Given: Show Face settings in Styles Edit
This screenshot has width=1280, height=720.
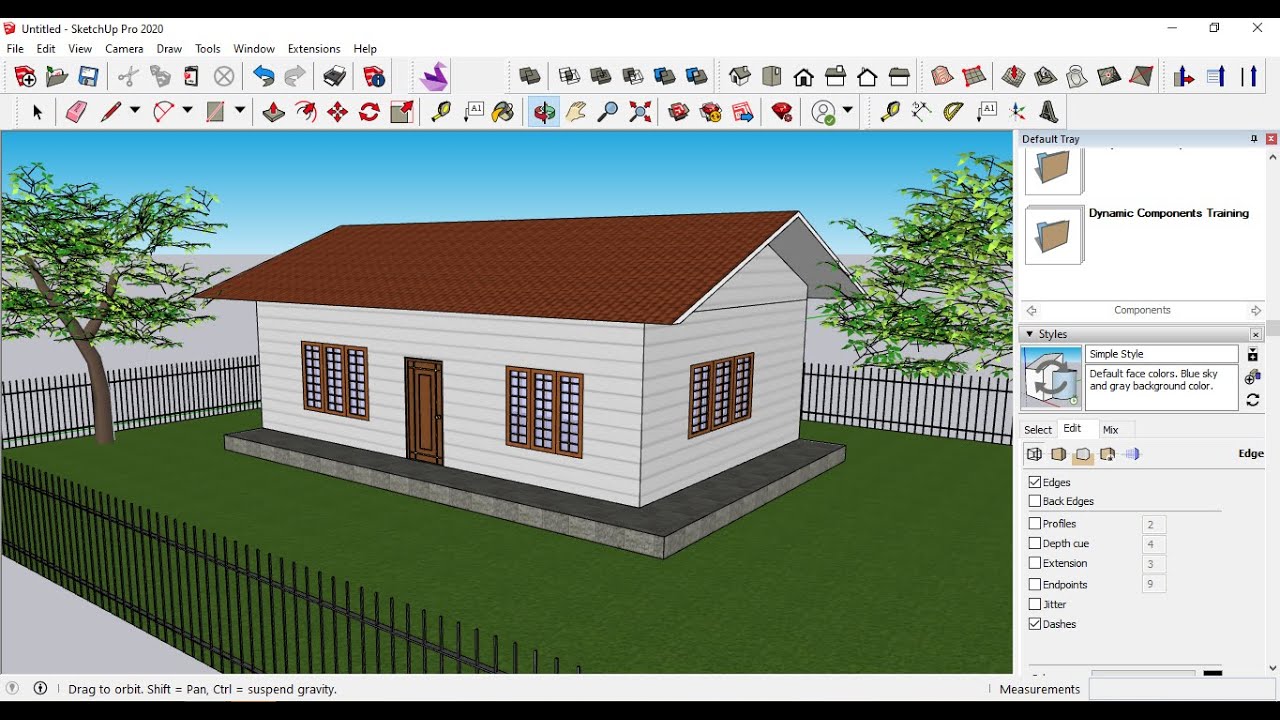Looking at the screenshot, I should 1059,455.
